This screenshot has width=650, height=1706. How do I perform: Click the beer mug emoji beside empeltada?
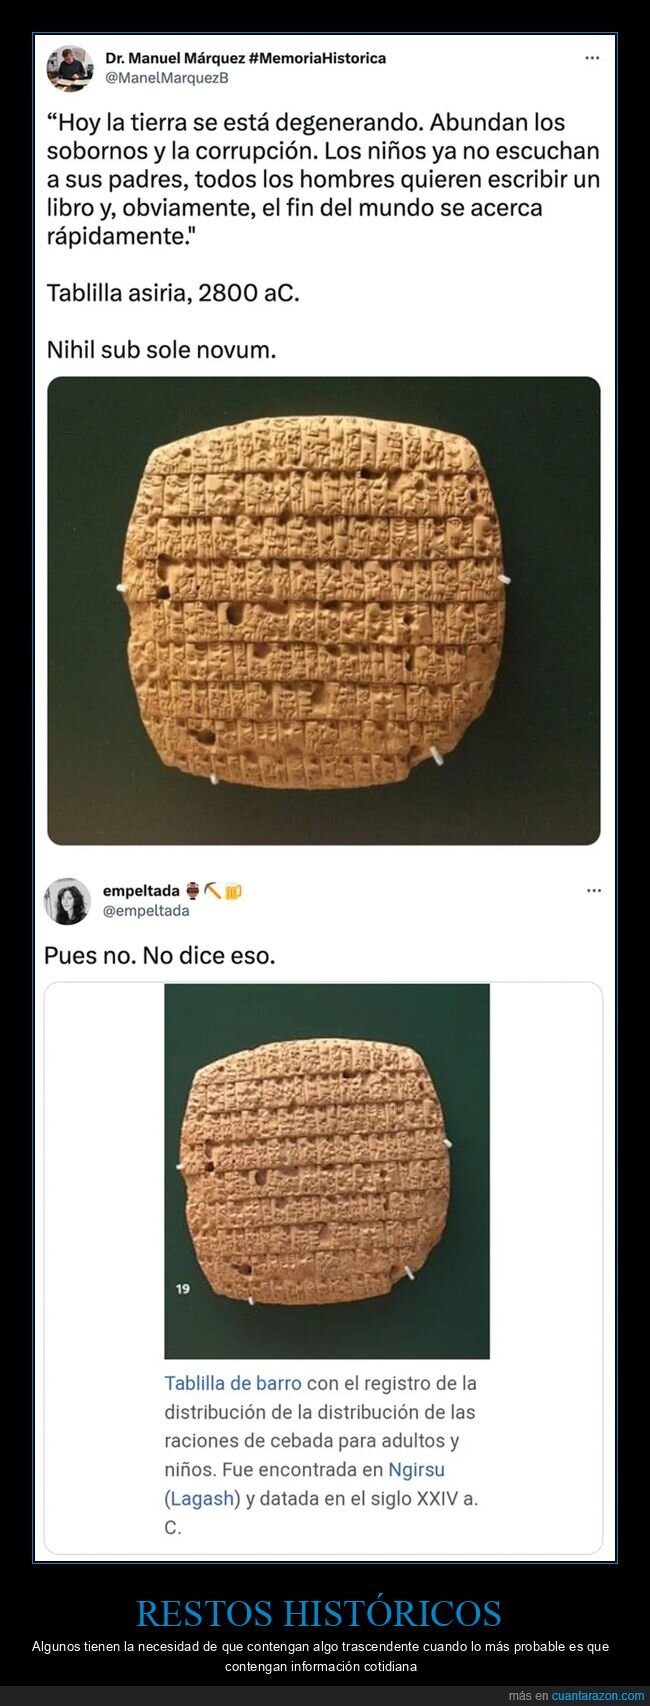click(233, 890)
